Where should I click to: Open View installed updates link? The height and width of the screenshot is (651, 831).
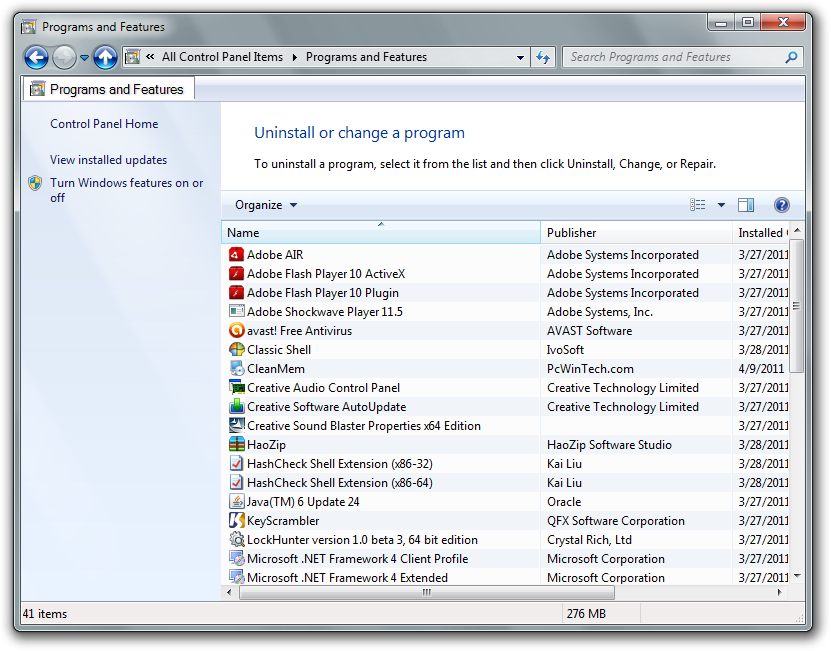pos(108,160)
